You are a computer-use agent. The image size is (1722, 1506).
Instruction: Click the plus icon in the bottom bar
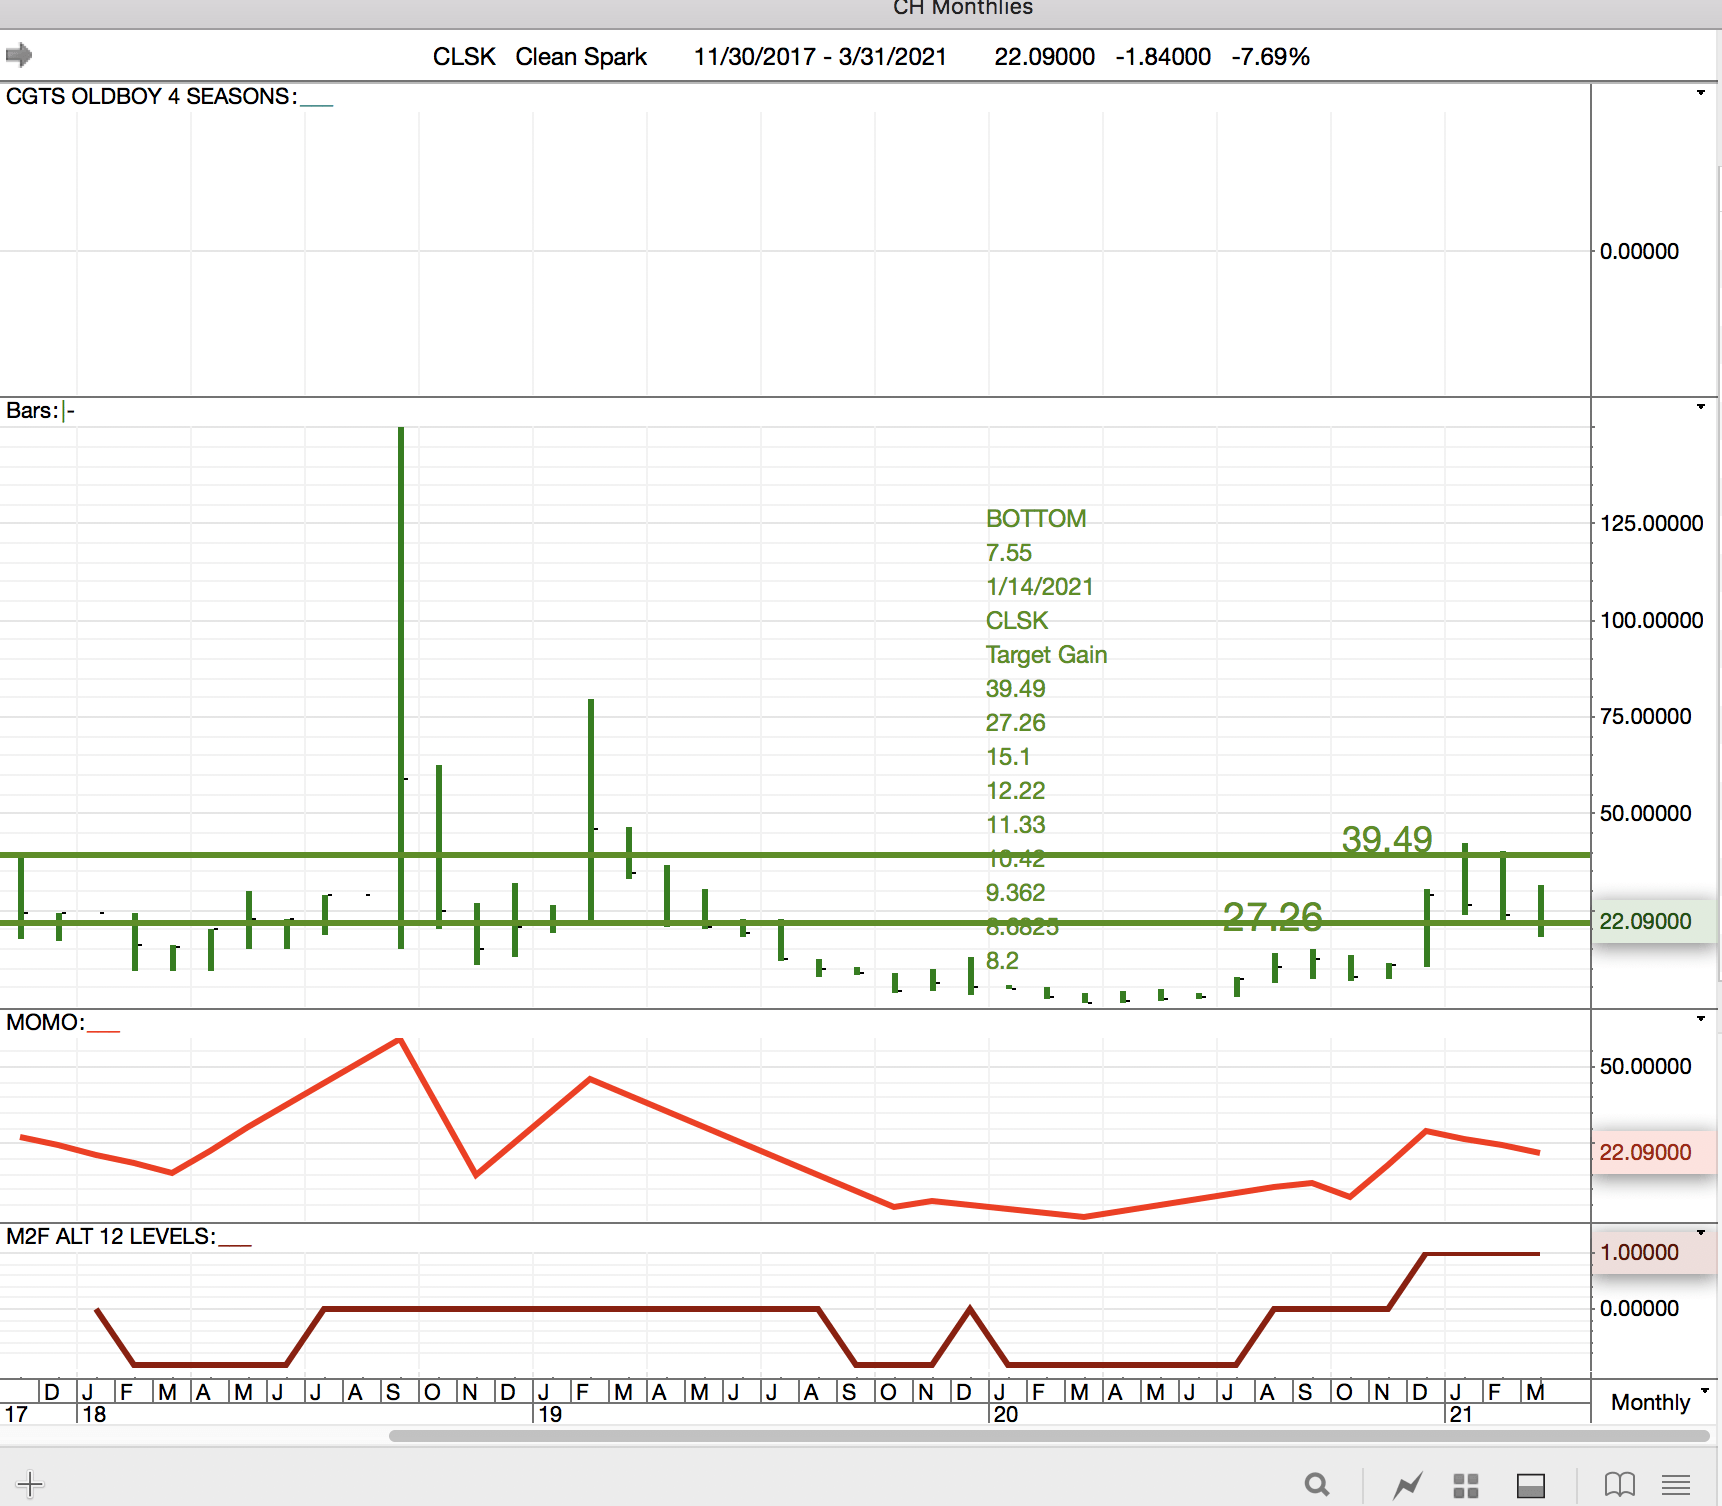pyautogui.click(x=30, y=1484)
